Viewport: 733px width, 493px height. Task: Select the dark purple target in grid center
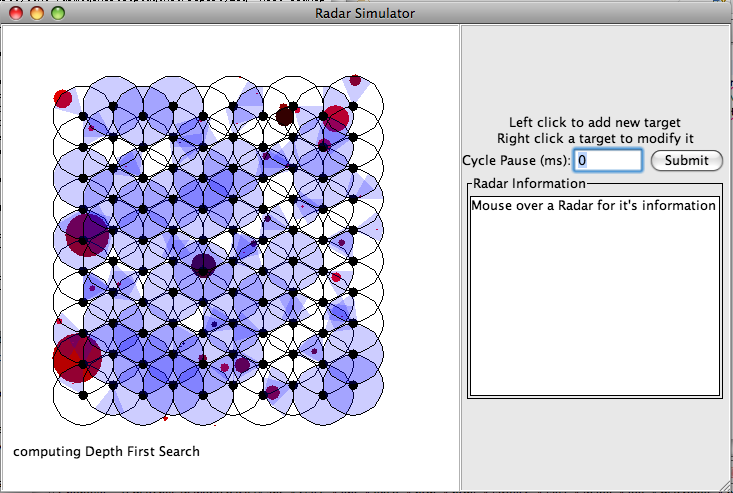click(204, 265)
